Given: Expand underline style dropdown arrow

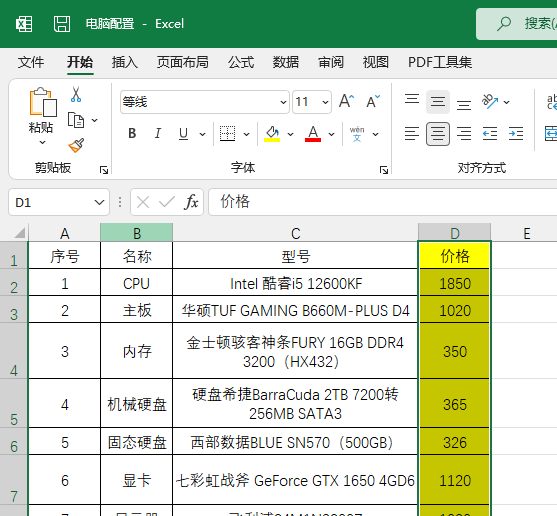Looking at the screenshot, I should pos(202,134).
